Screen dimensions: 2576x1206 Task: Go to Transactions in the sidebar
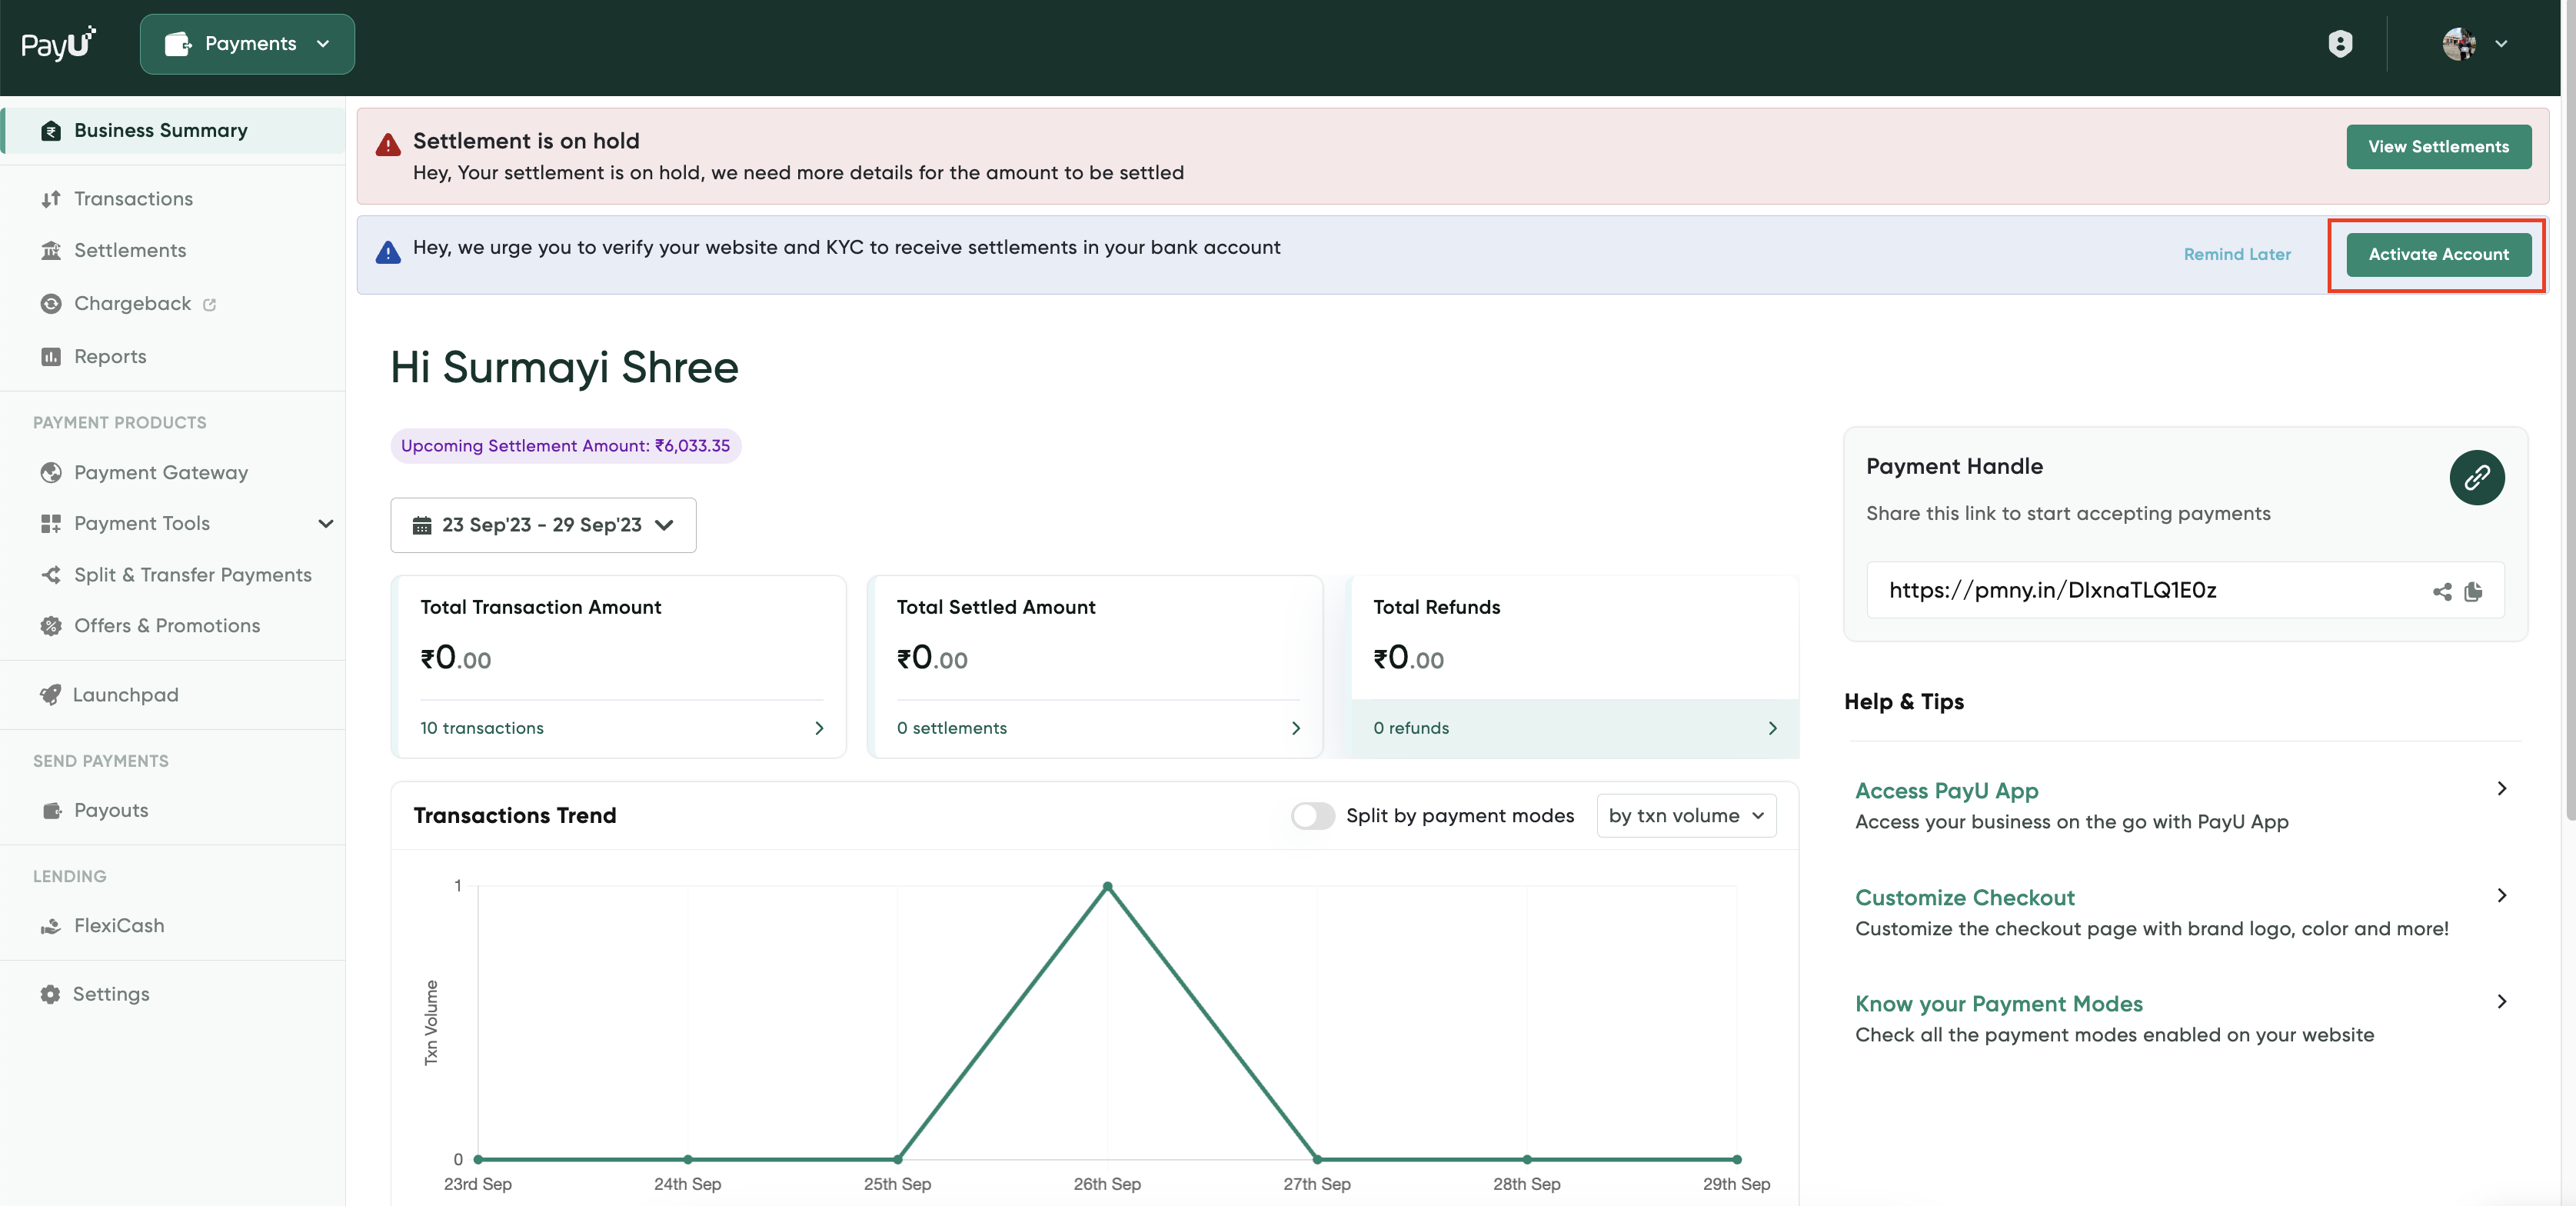(x=133, y=199)
